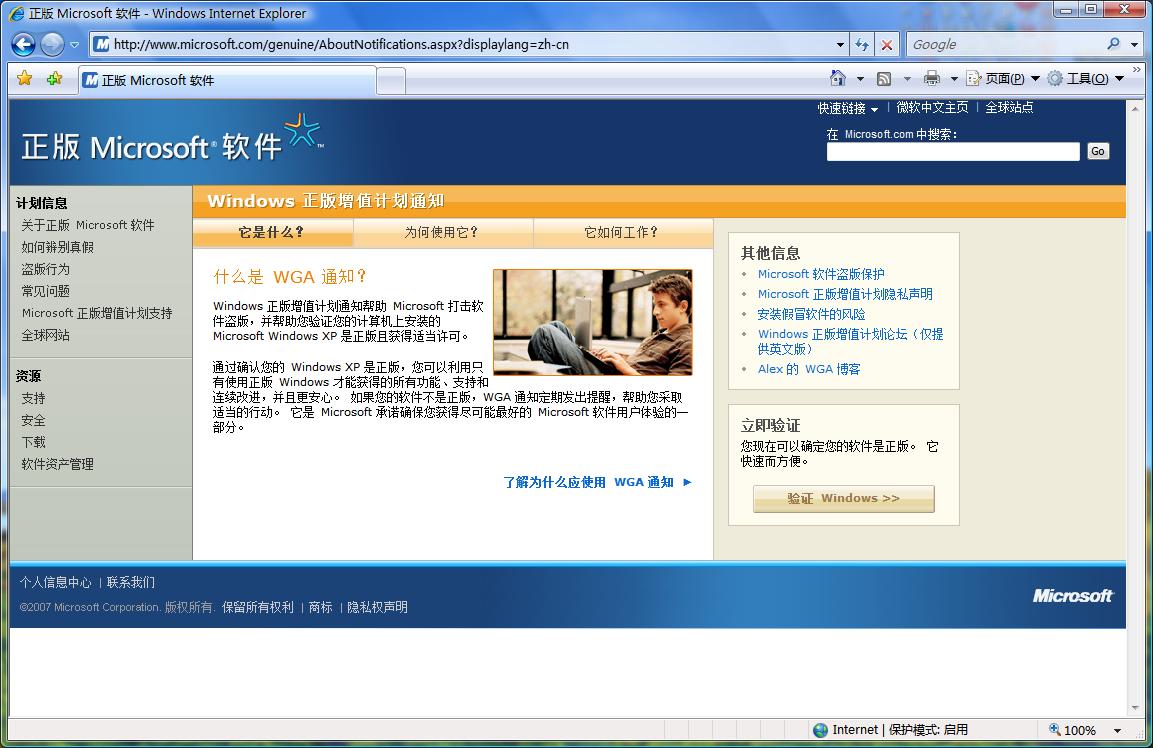Open Microsoft 软件盗版保护 link

(821, 274)
